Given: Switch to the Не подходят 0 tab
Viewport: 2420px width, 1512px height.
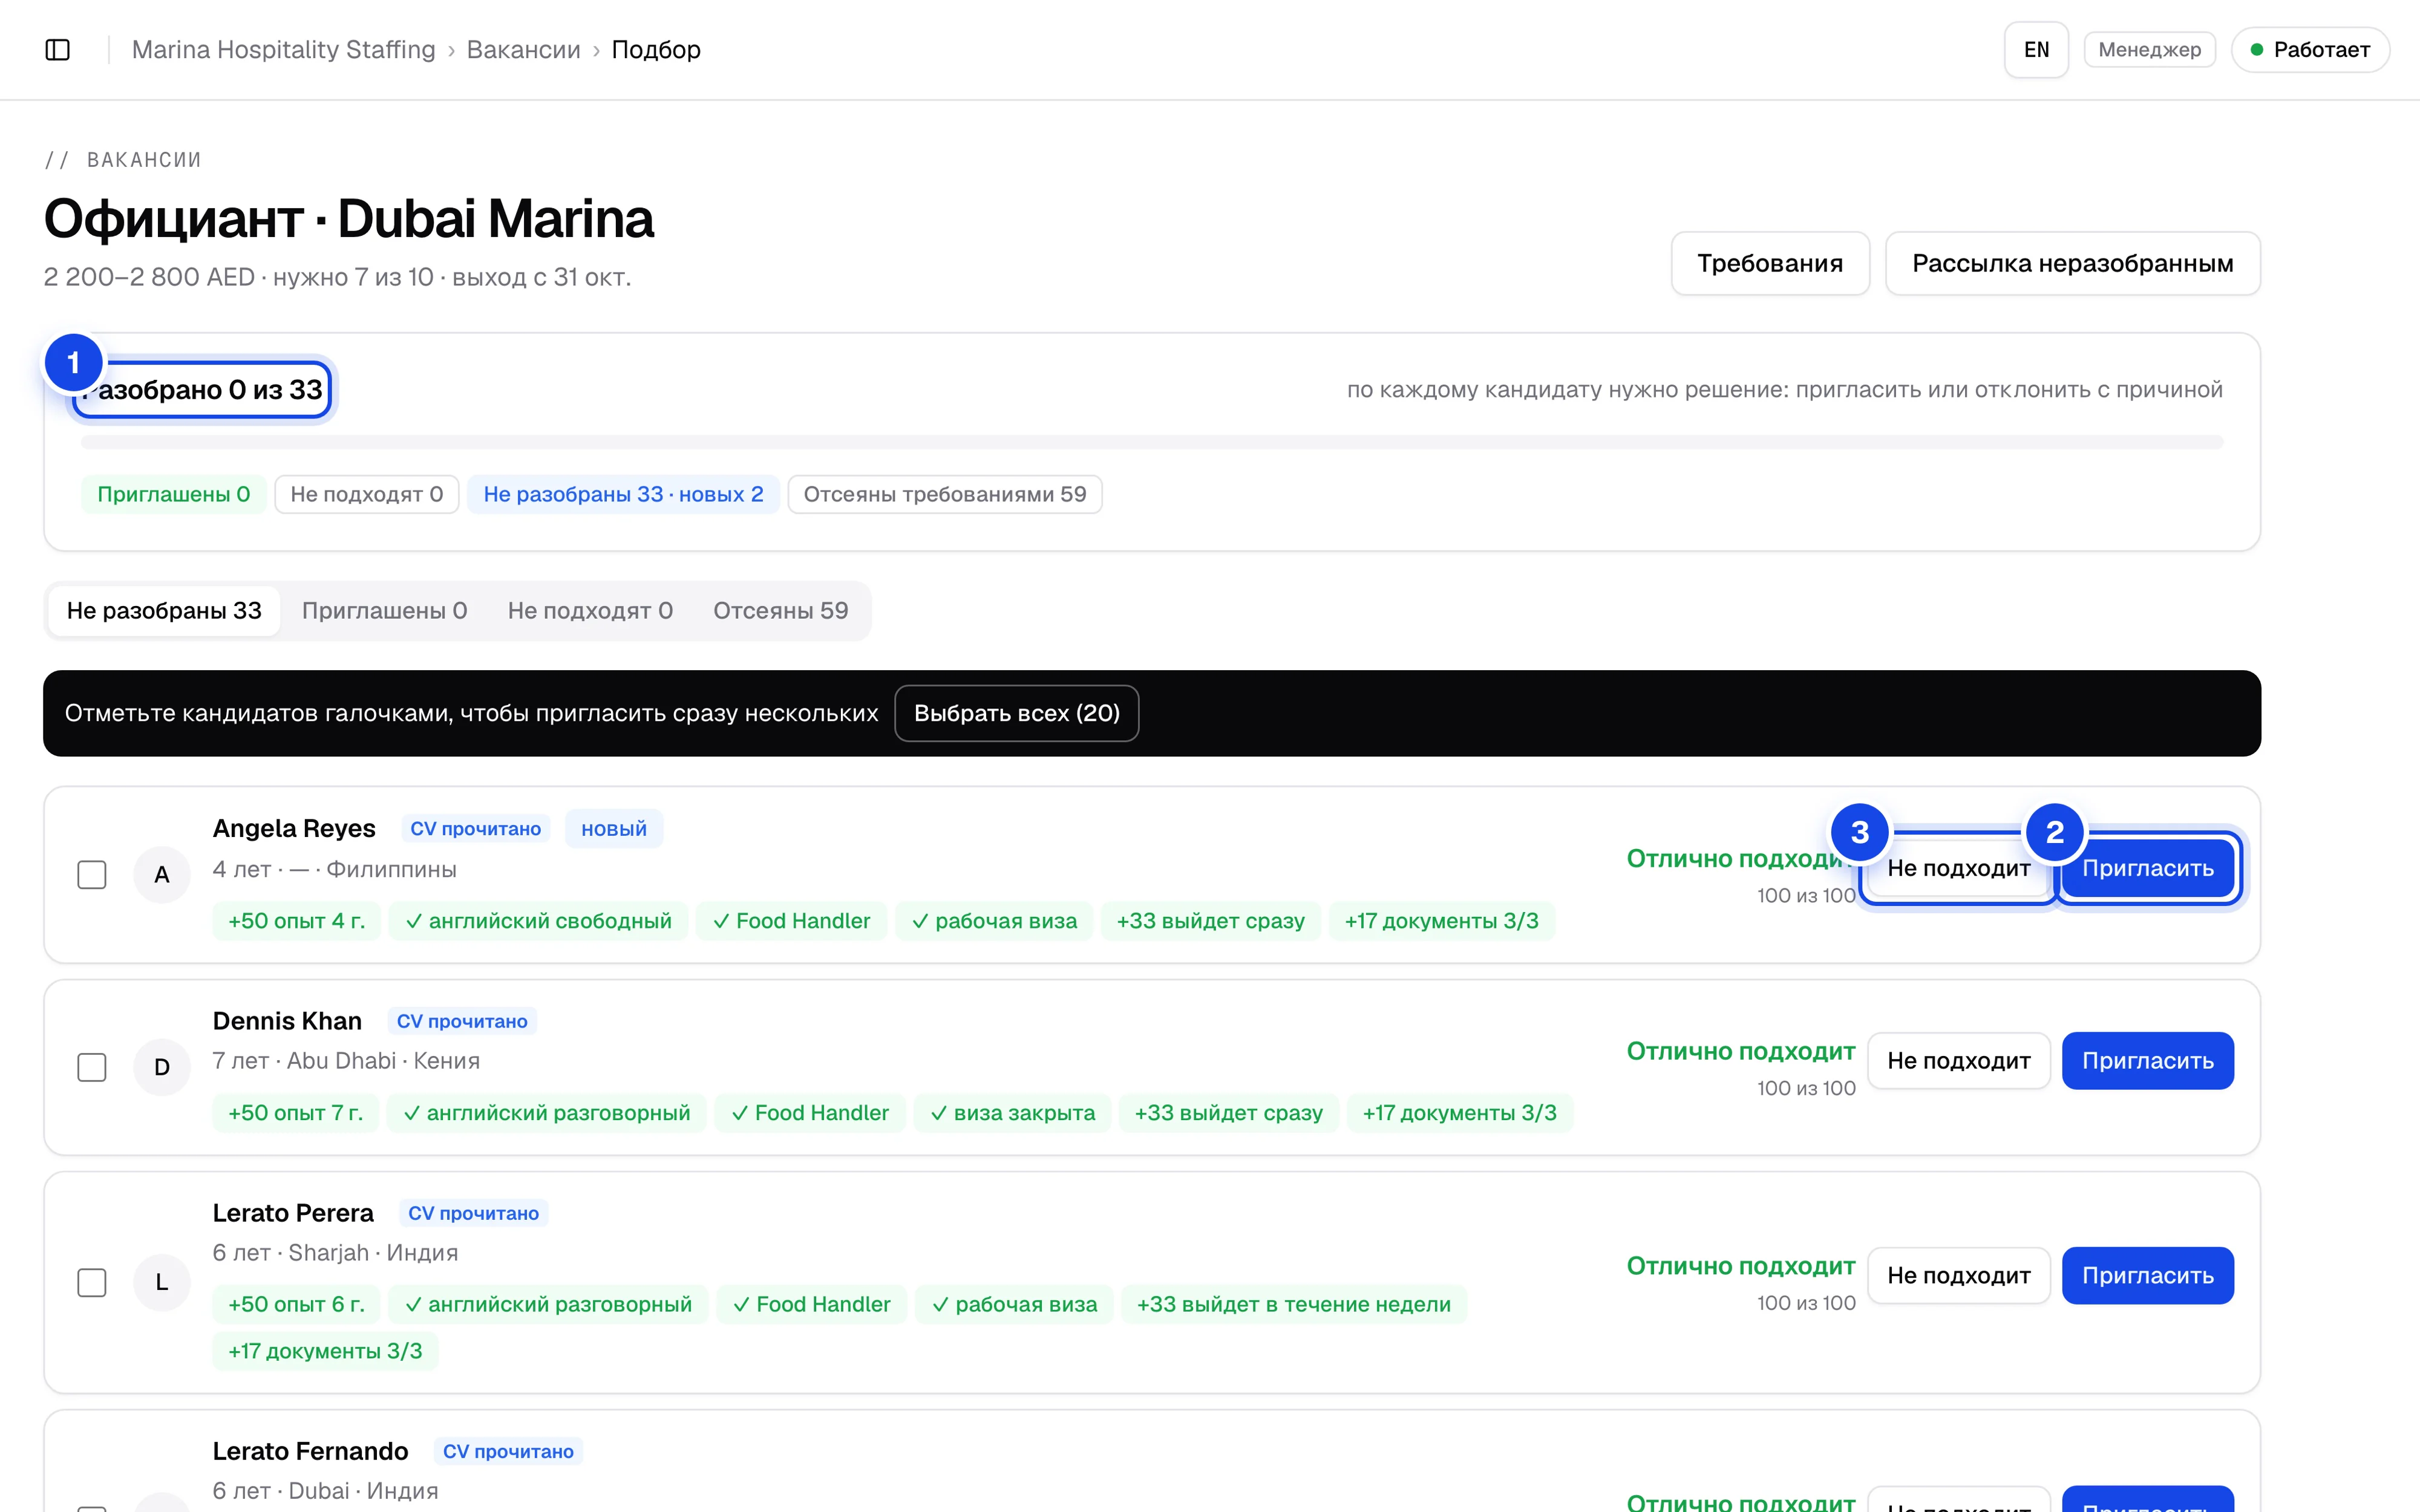Looking at the screenshot, I should 590,611.
